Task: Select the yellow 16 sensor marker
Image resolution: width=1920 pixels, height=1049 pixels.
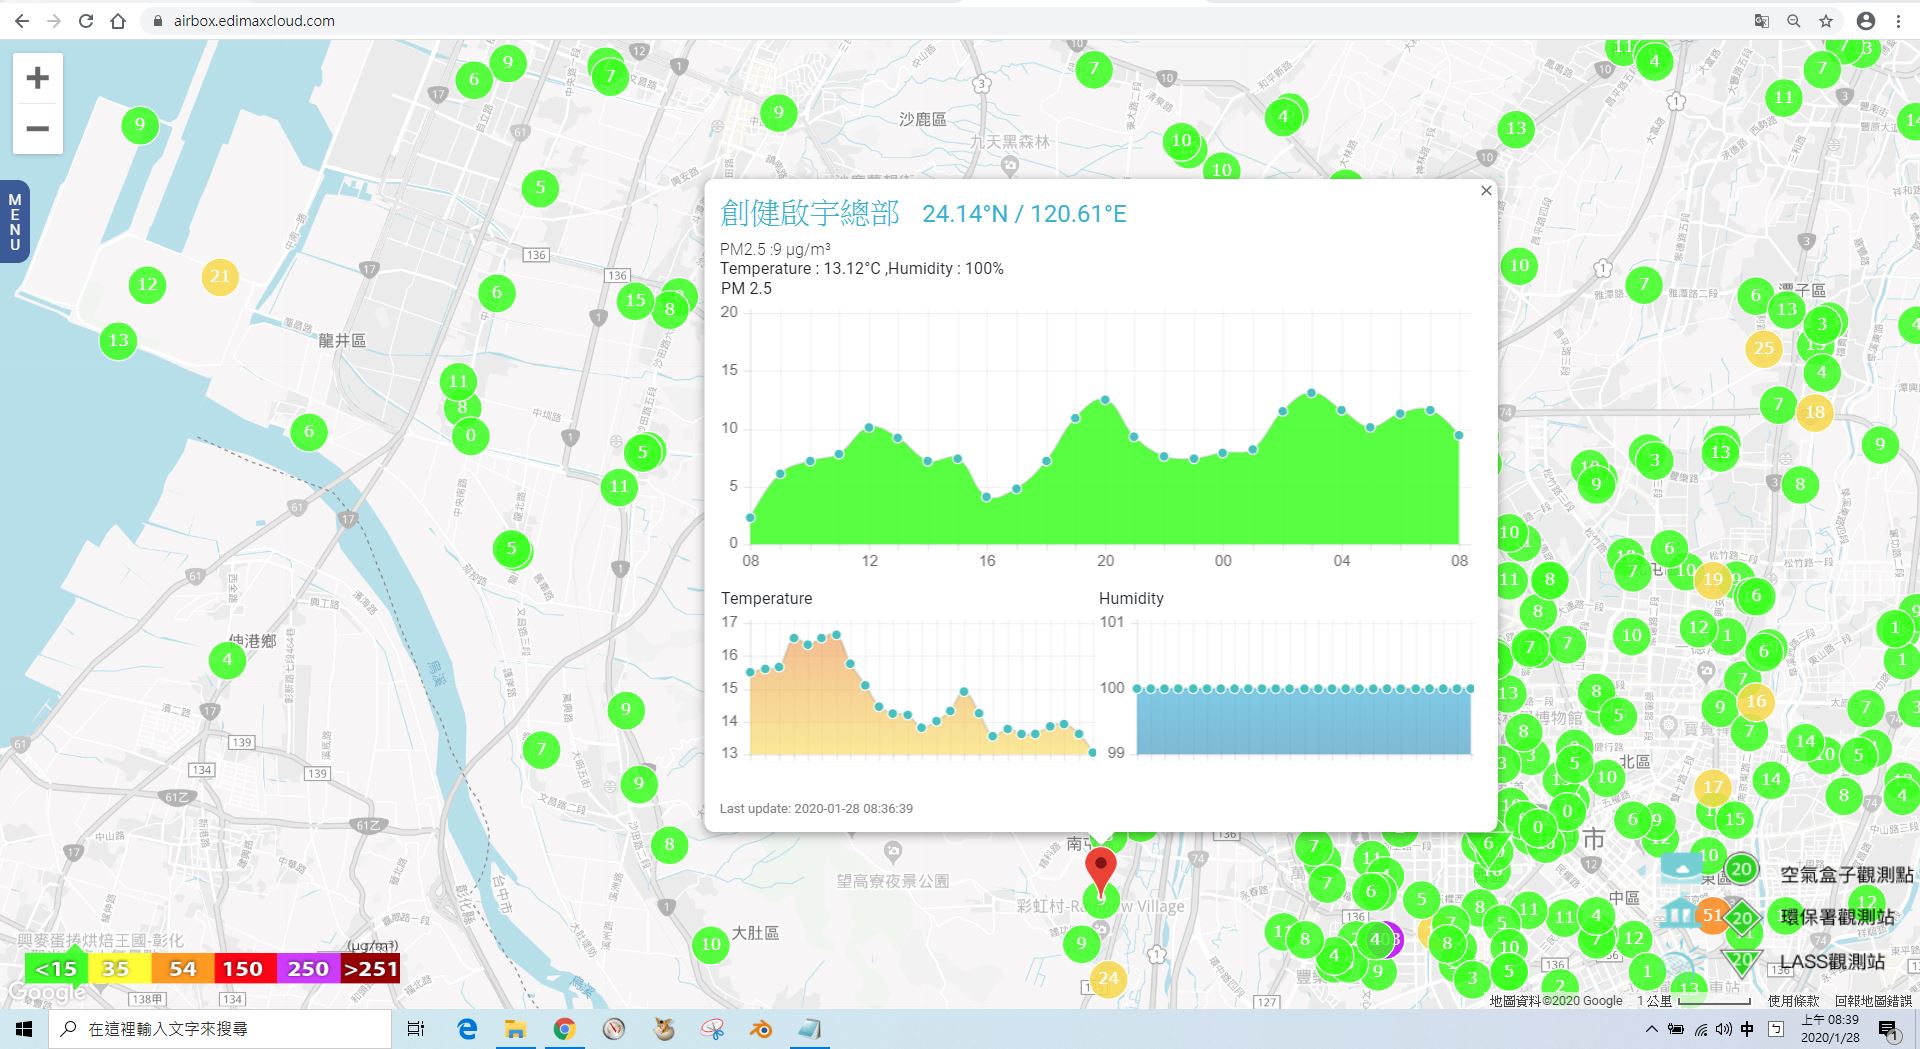Action: 1755,702
